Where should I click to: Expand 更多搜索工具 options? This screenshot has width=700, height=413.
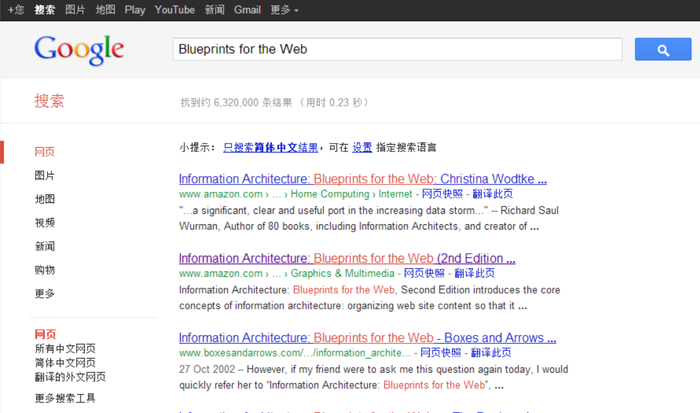point(65,398)
